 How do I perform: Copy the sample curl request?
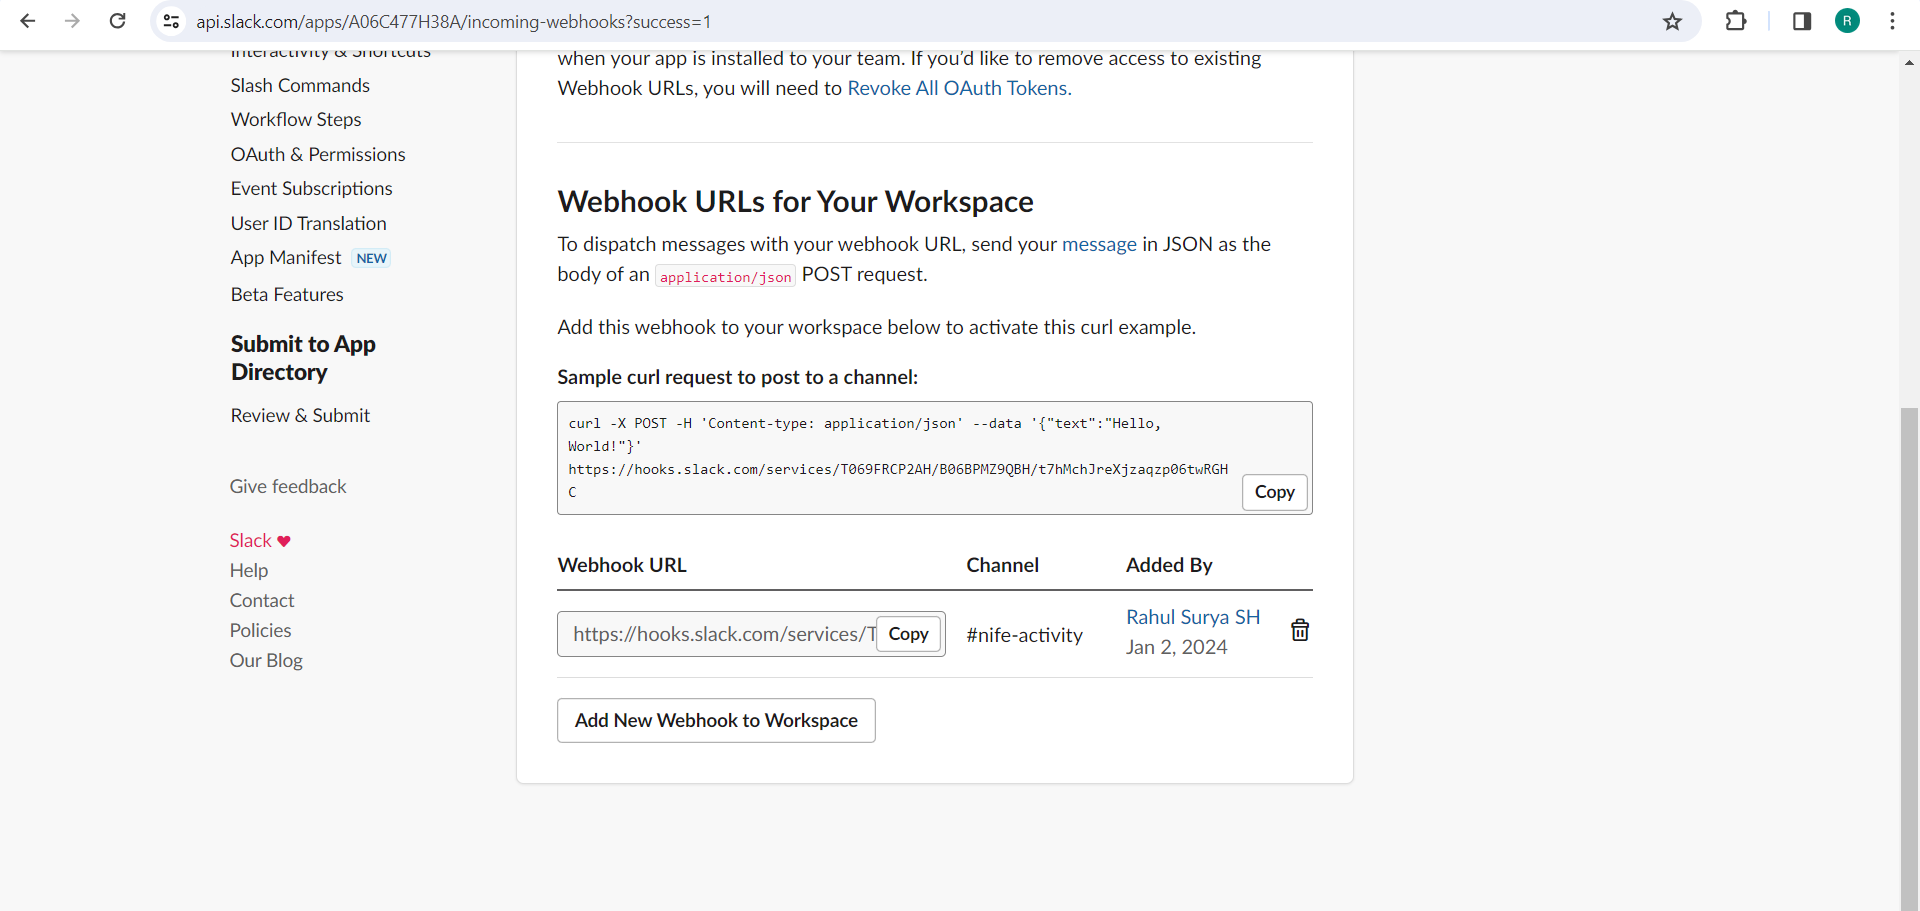(x=1274, y=492)
